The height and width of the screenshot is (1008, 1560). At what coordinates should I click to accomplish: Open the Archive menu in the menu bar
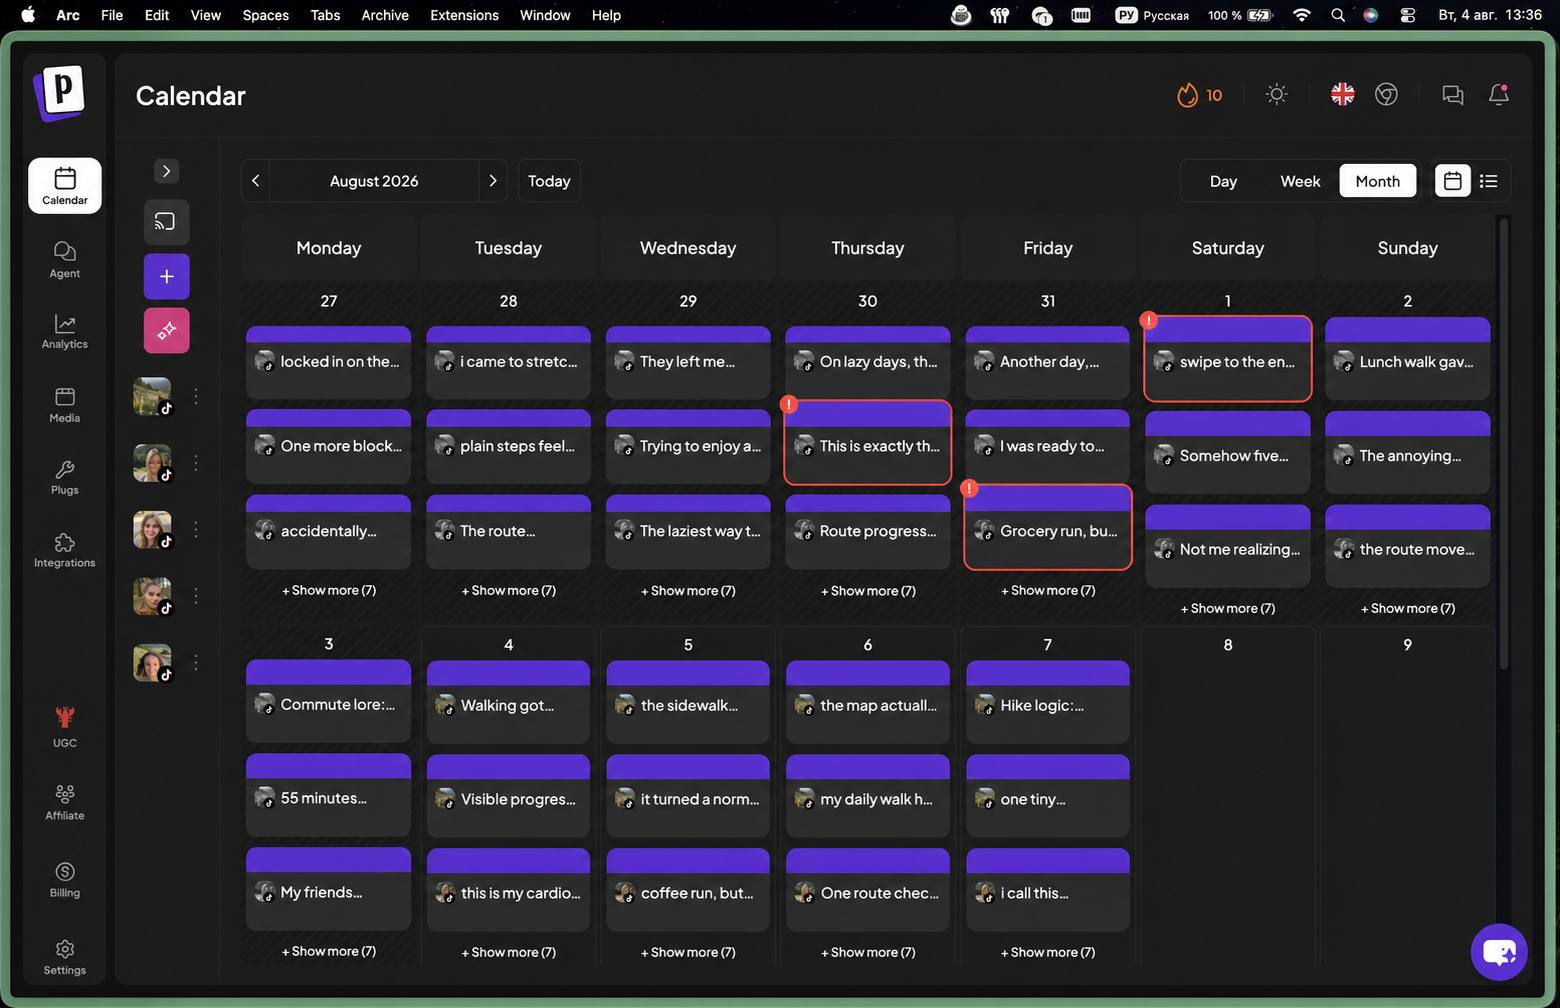coord(385,15)
